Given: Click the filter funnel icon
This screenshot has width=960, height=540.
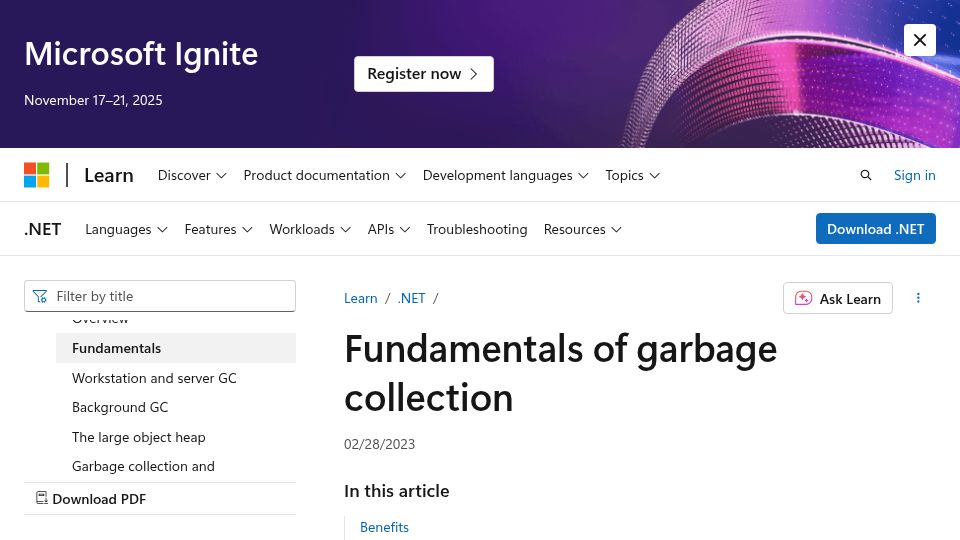Looking at the screenshot, I should [40, 296].
